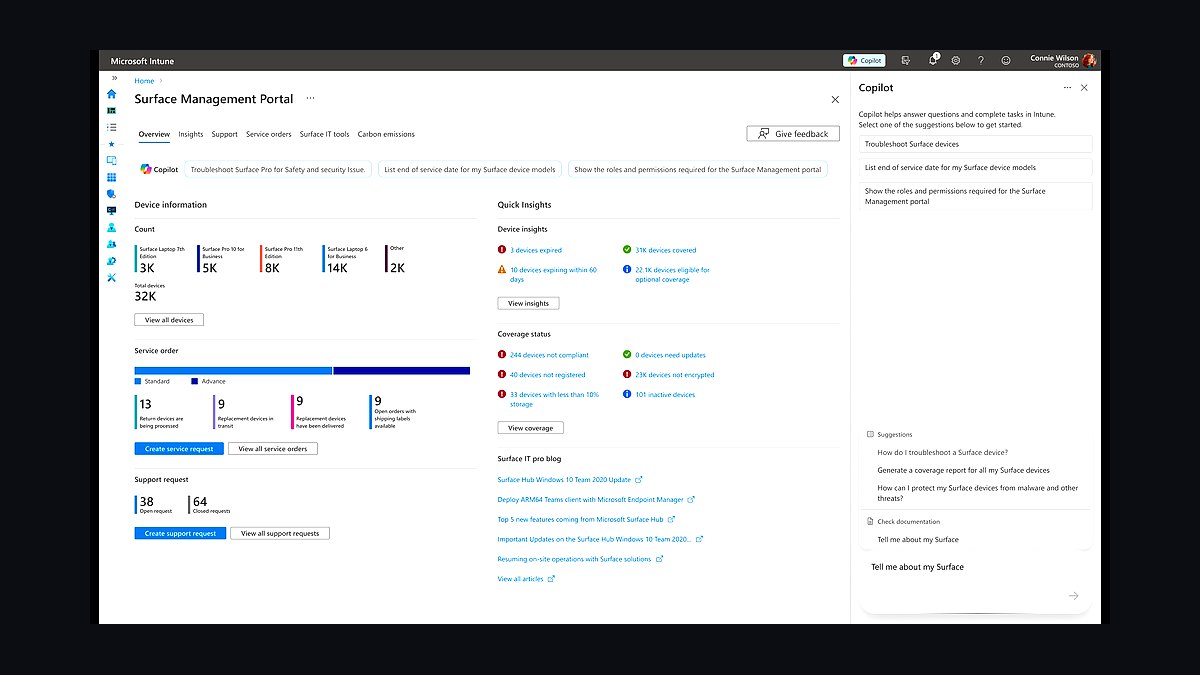Open the All services list icon
Image resolution: width=1200 pixels, height=675 pixels.
pyautogui.click(x=111, y=127)
